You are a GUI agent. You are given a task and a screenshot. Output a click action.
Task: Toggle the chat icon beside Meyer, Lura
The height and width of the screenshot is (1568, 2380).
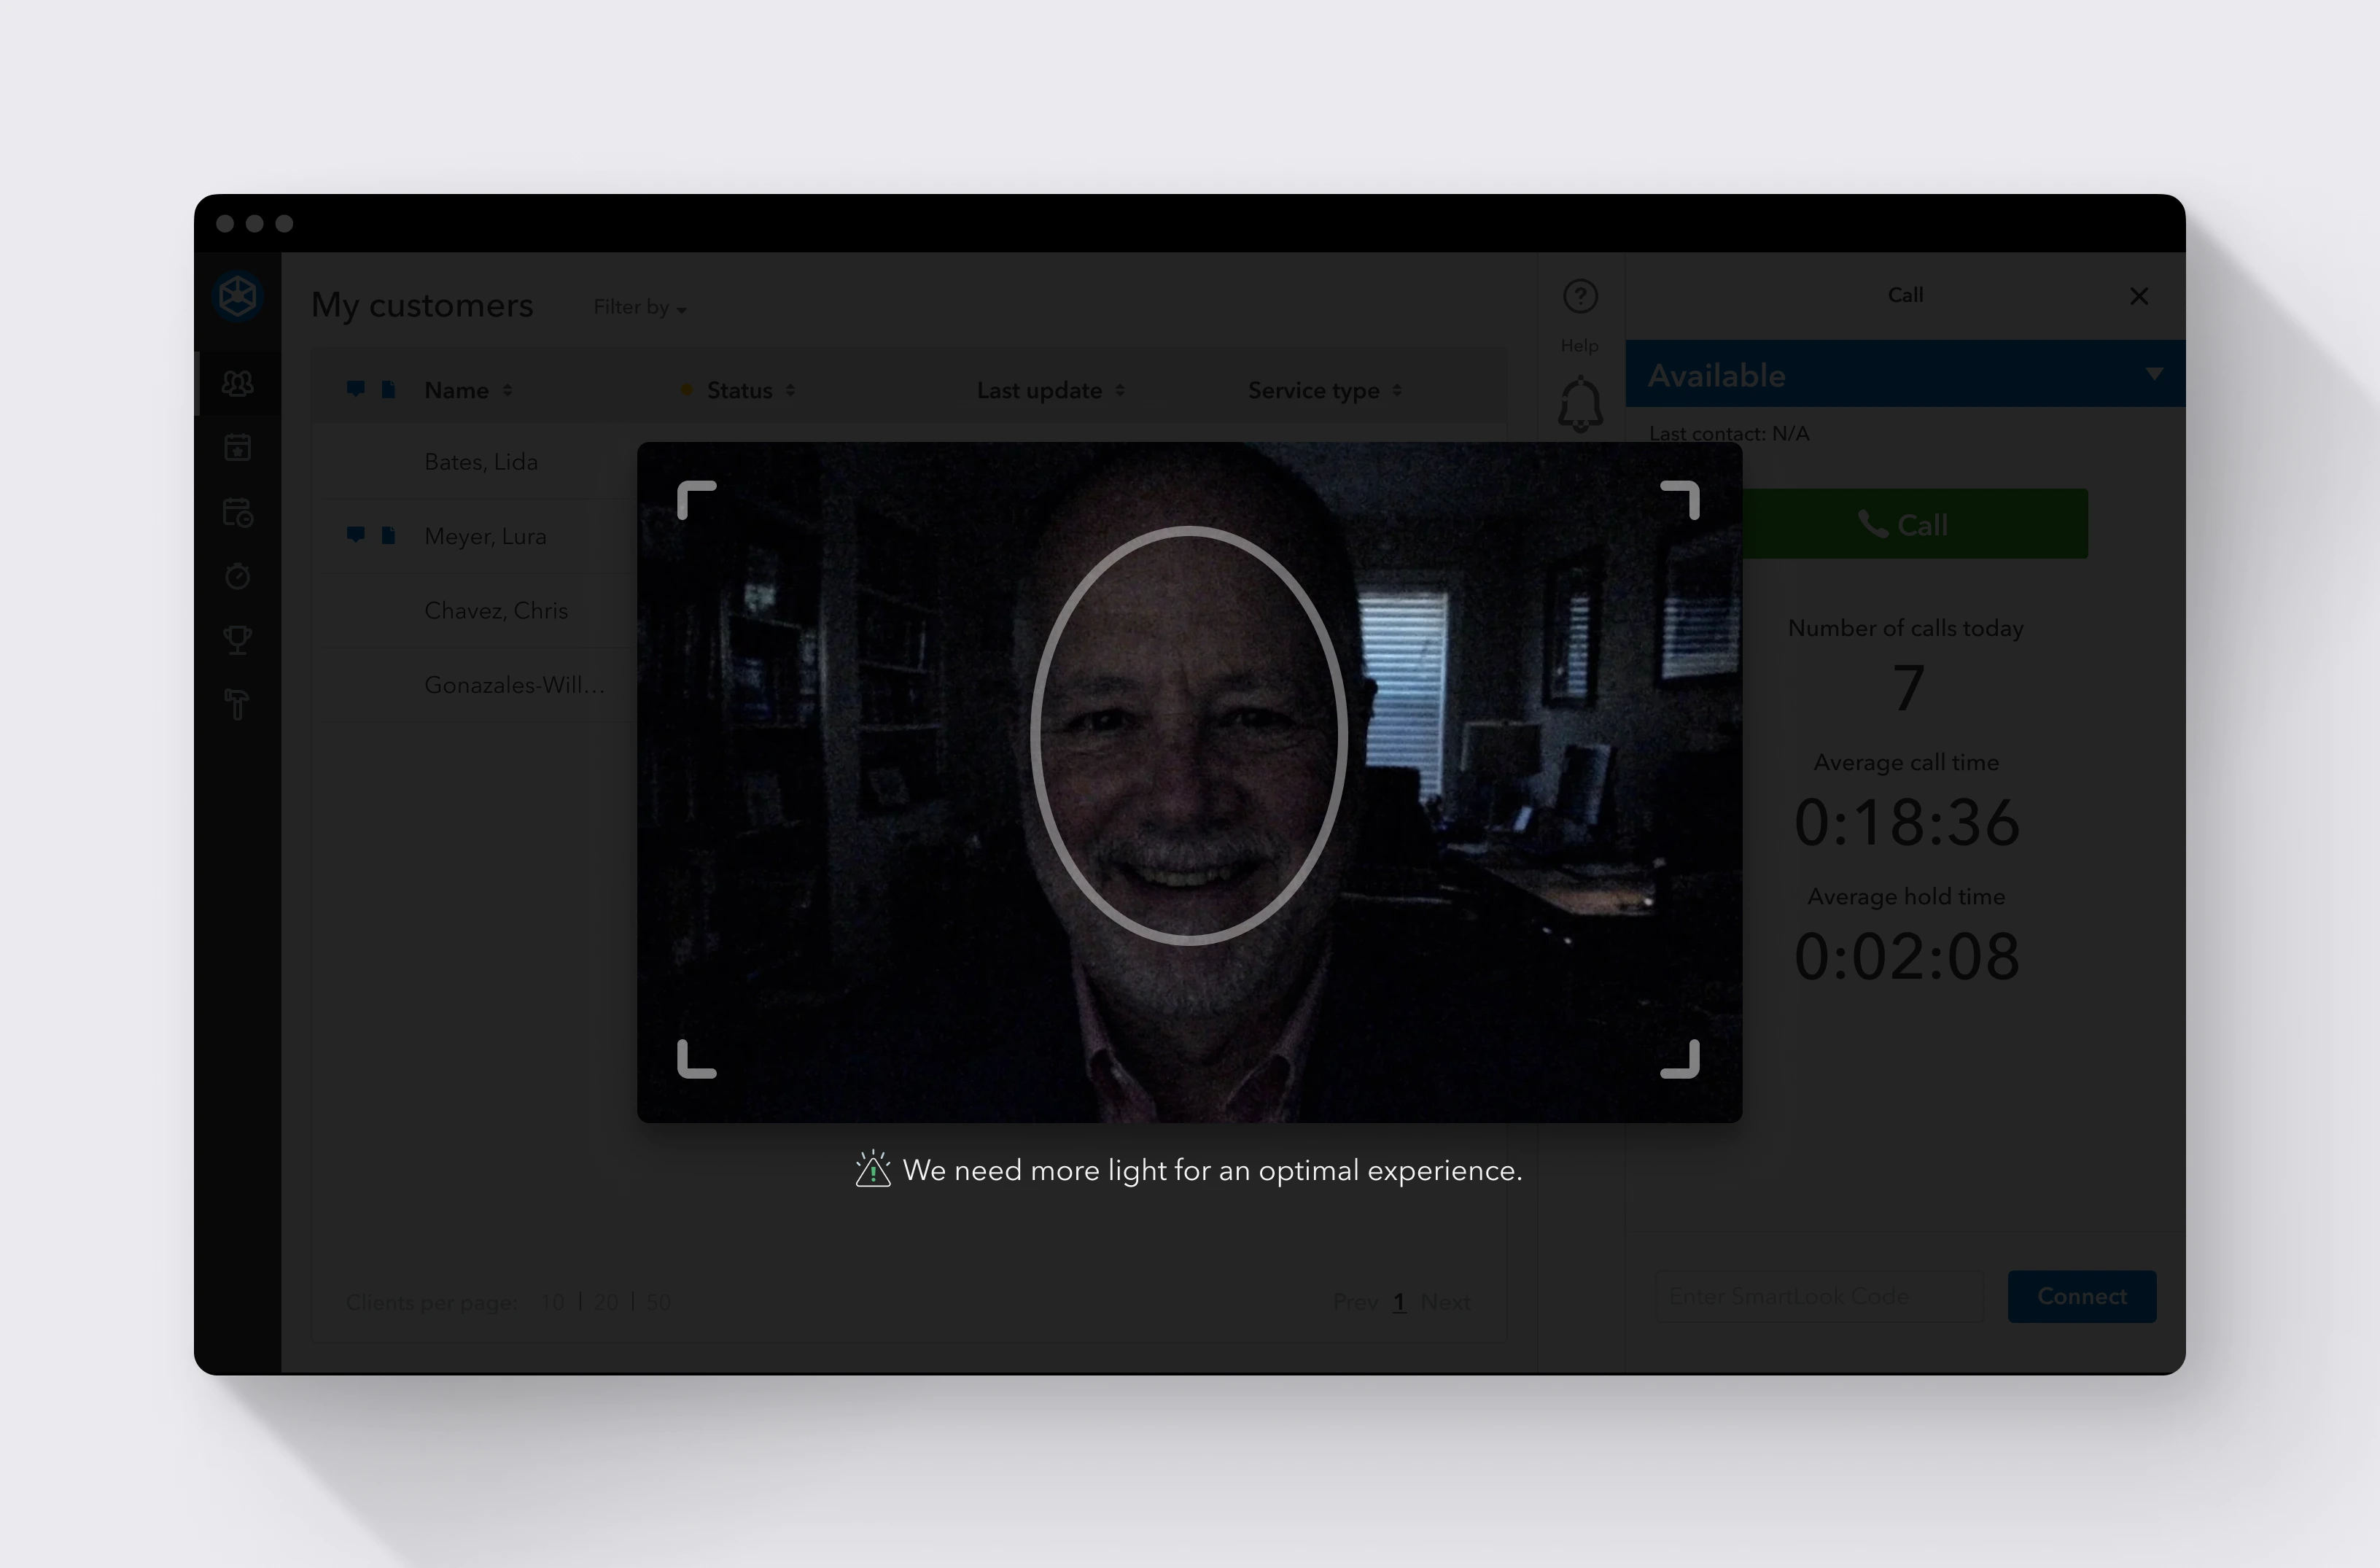click(x=355, y=535)
